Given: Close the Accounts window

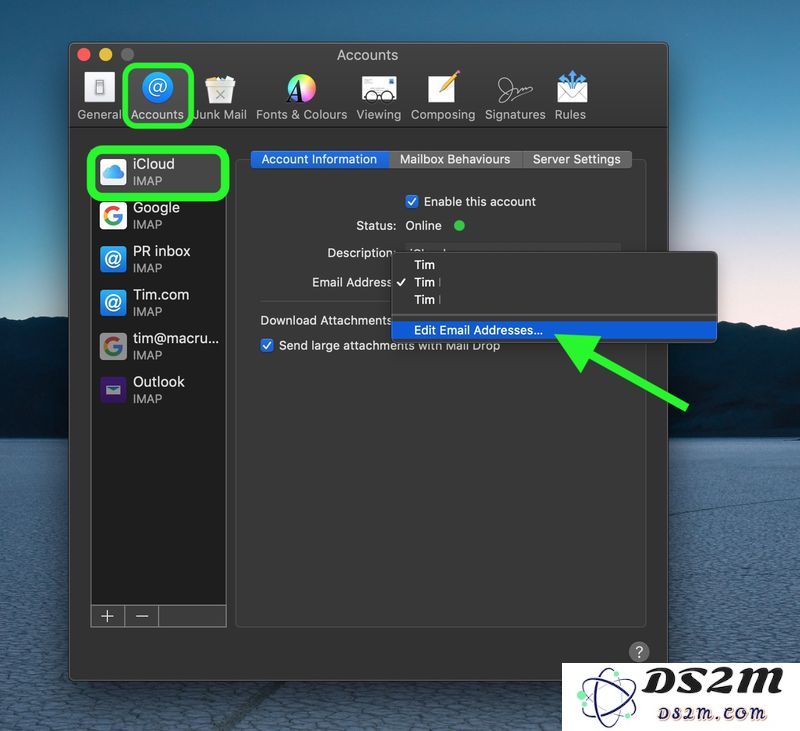Looking at the screenshot, I should pos(84,54).
